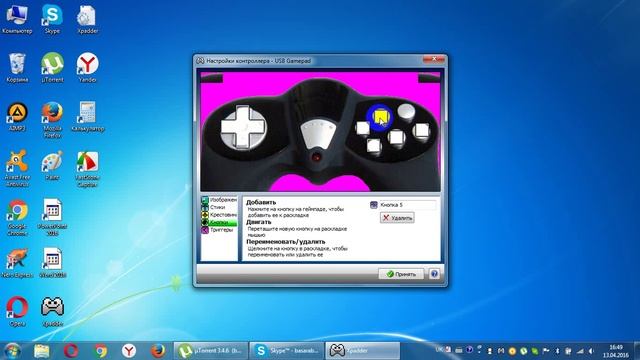640x360 pixels.
Task: Open the Xpadder gamepad-shaped desktop icon
Action: tap(52, 311)
